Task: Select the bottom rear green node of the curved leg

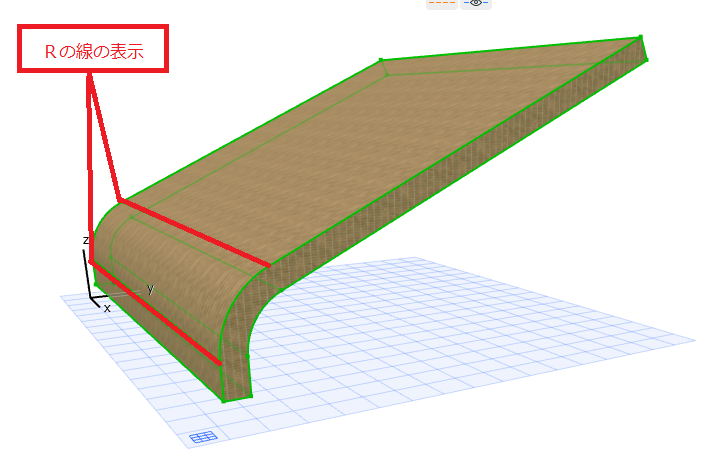Action: (251, 396)
